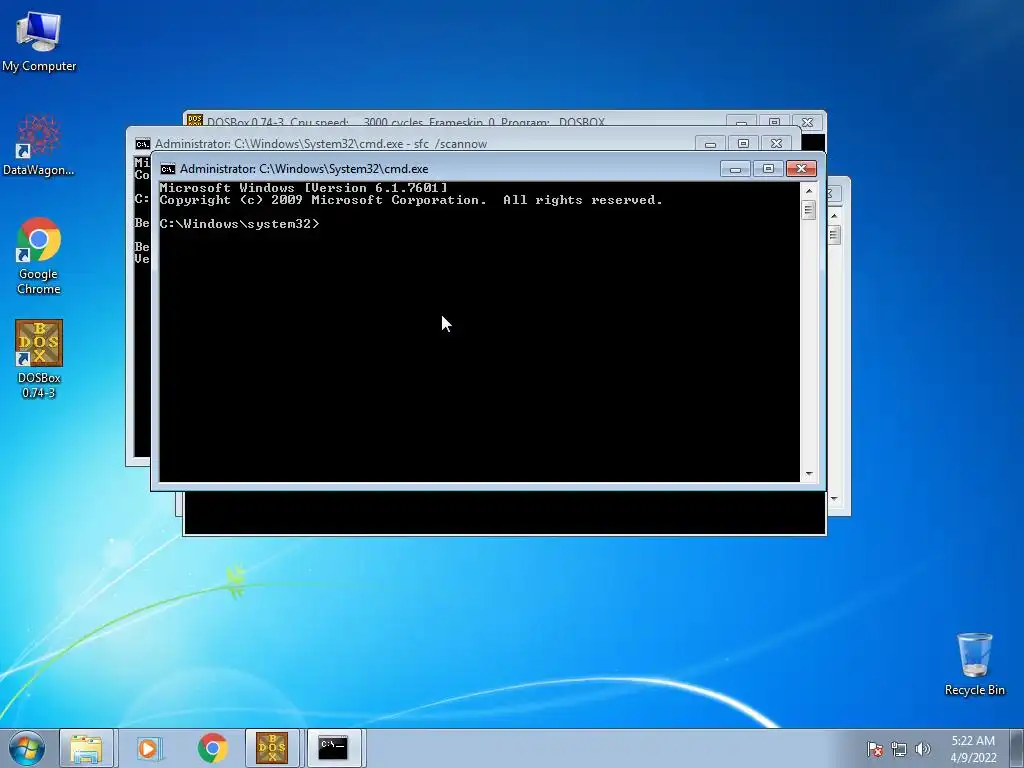Open Windows Explorer from the taskbar
The height and width of the screenshot is (768, 1024).
(86, 748)
